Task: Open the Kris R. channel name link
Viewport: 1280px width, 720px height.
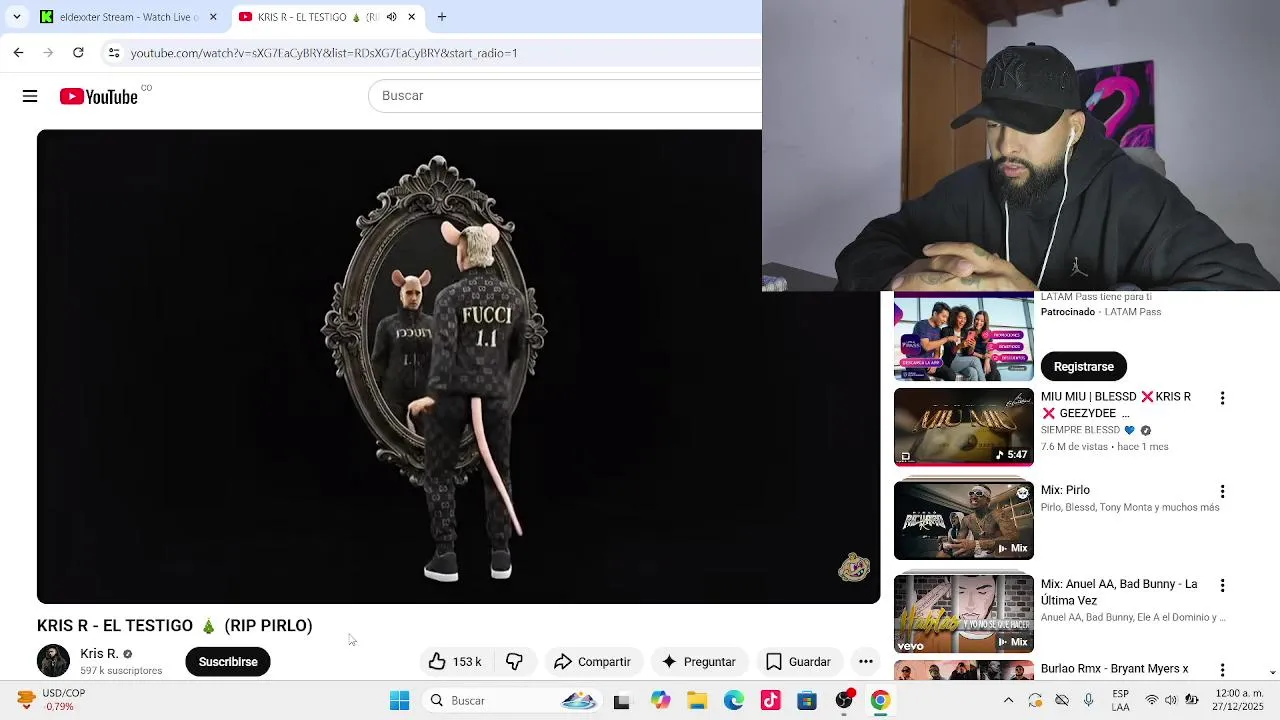Action: pos(99,653)
